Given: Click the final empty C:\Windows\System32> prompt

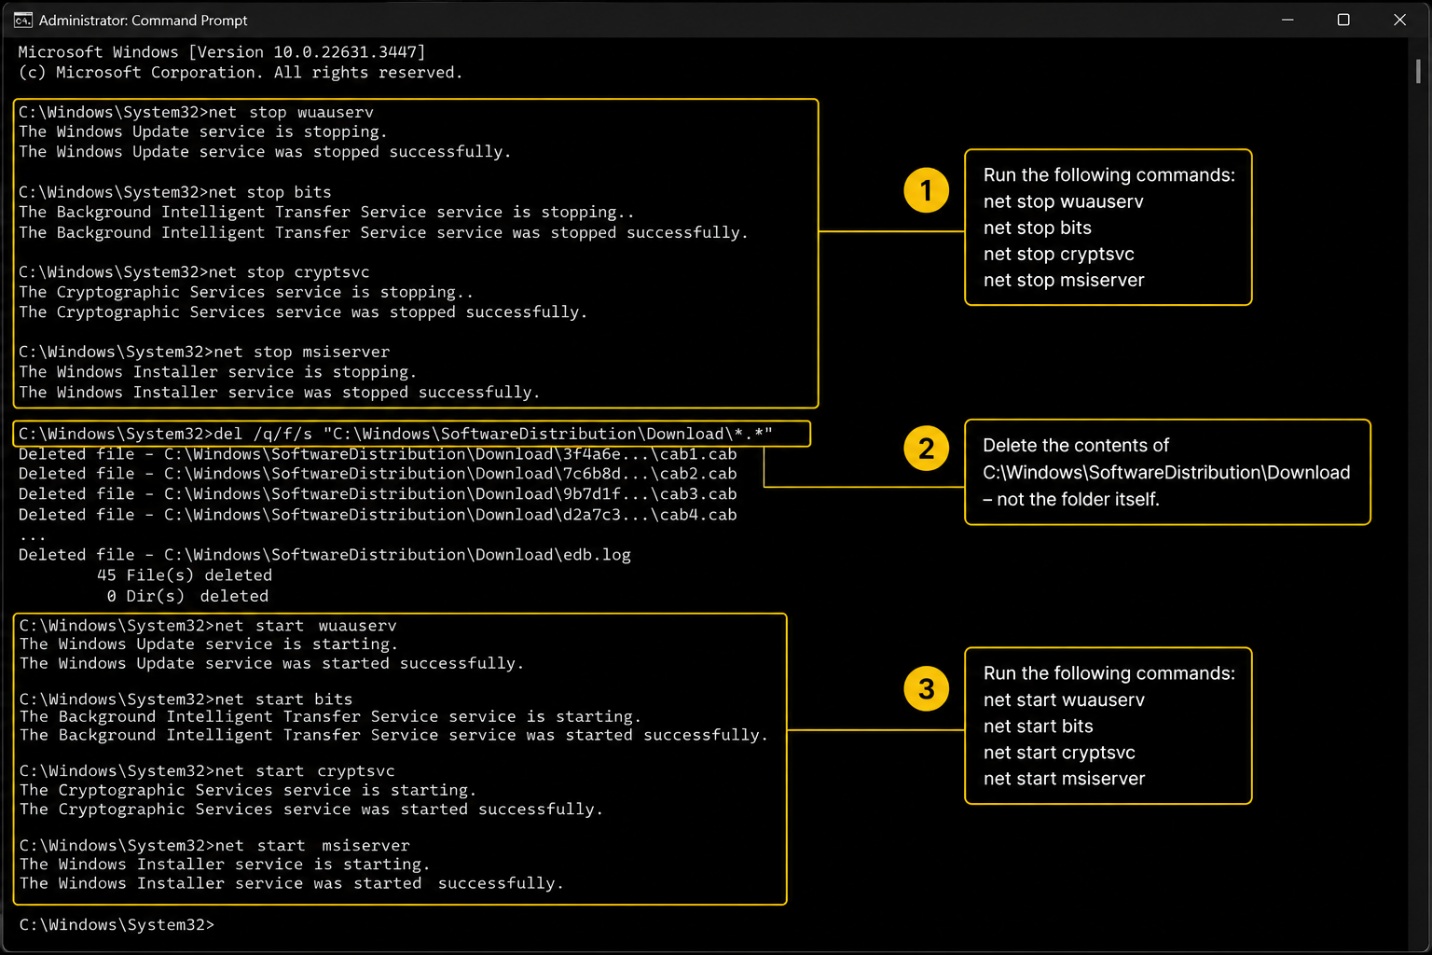Looking at the screenshot, I should [117, 925].
